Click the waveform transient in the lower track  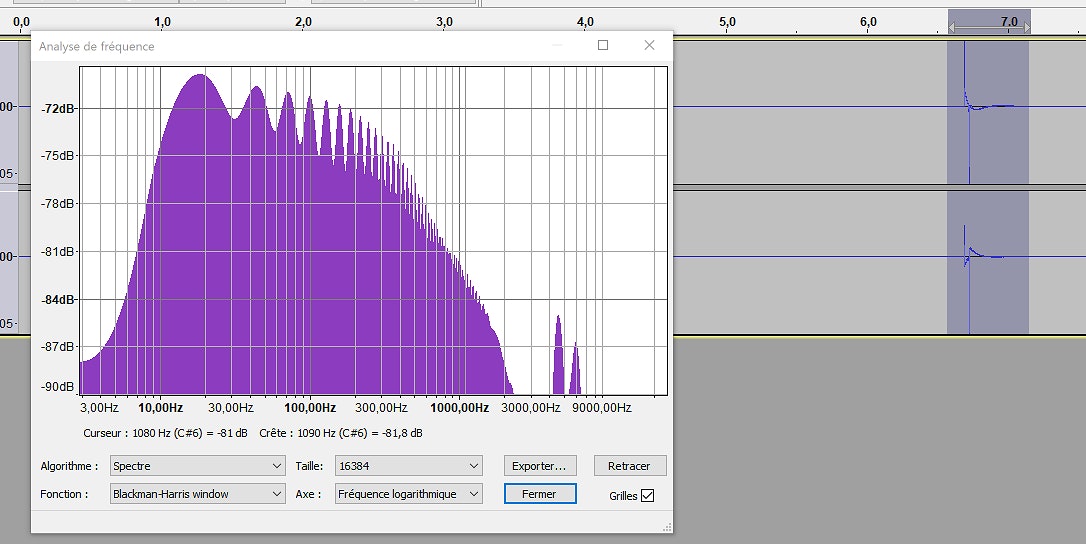pyautogui.click(x=966, y=255)
